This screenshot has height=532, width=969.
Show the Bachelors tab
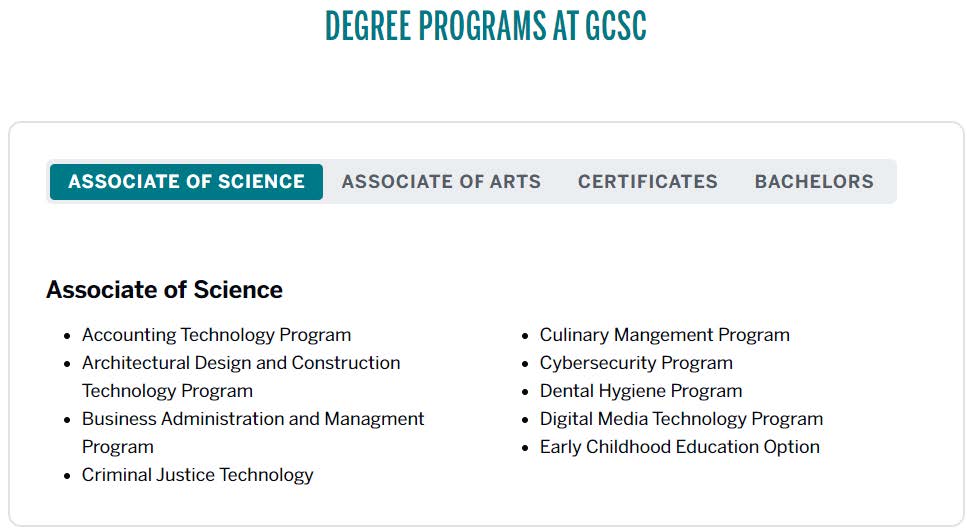814,182
